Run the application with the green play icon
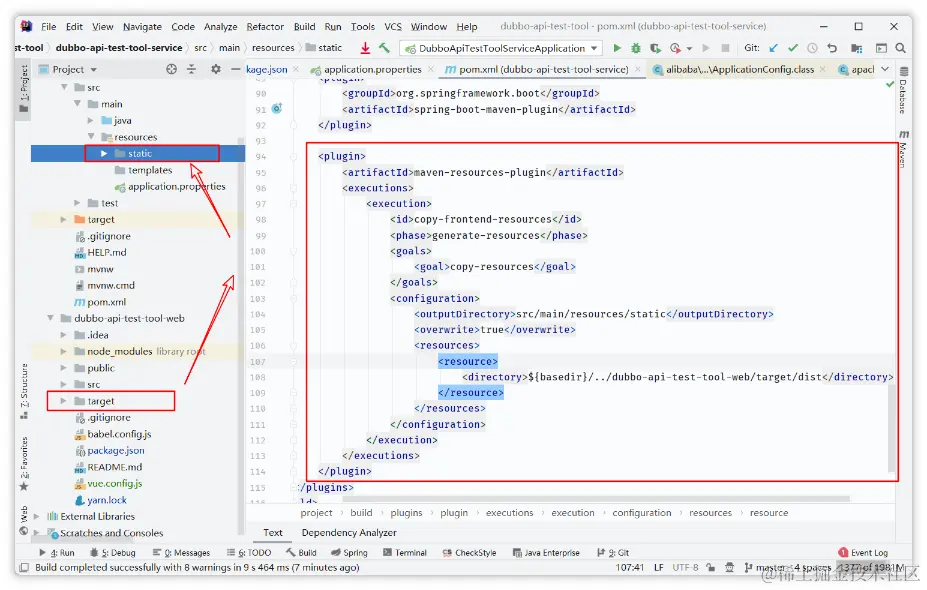 [x=617, y=48]
